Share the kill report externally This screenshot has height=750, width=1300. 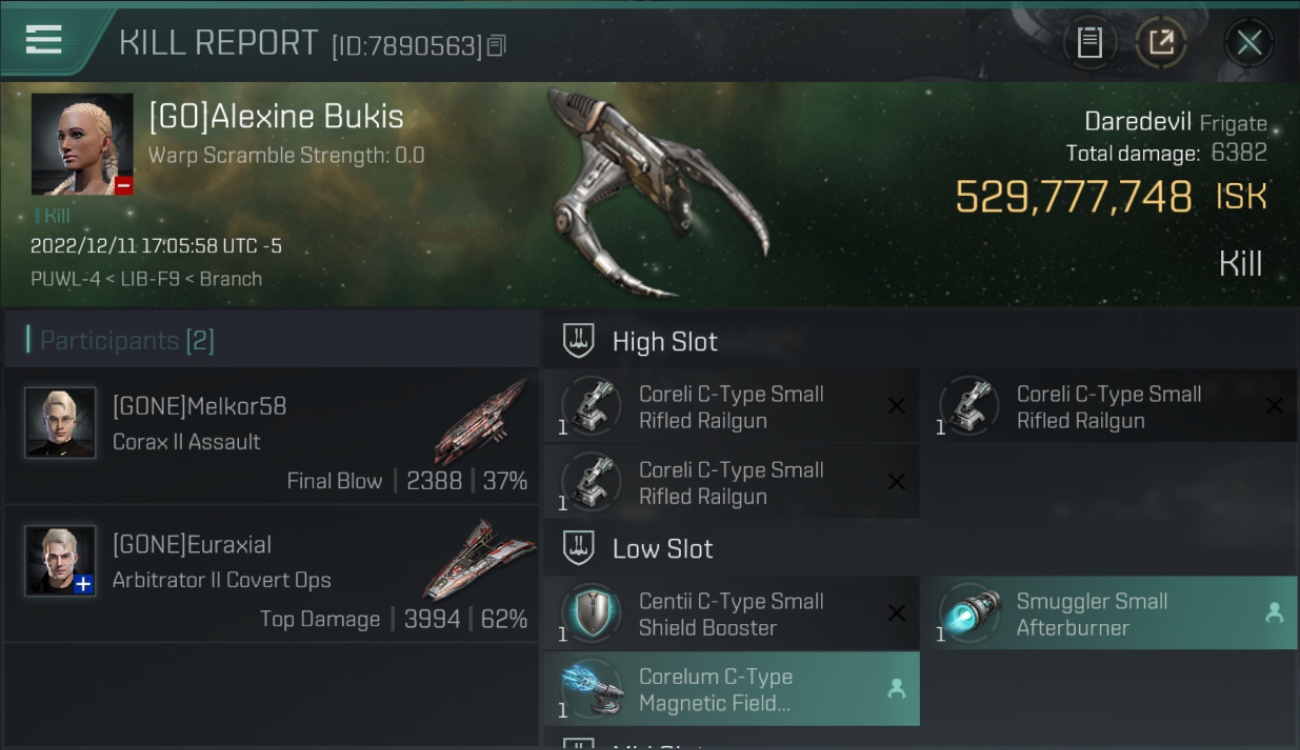coord(1161,42)
